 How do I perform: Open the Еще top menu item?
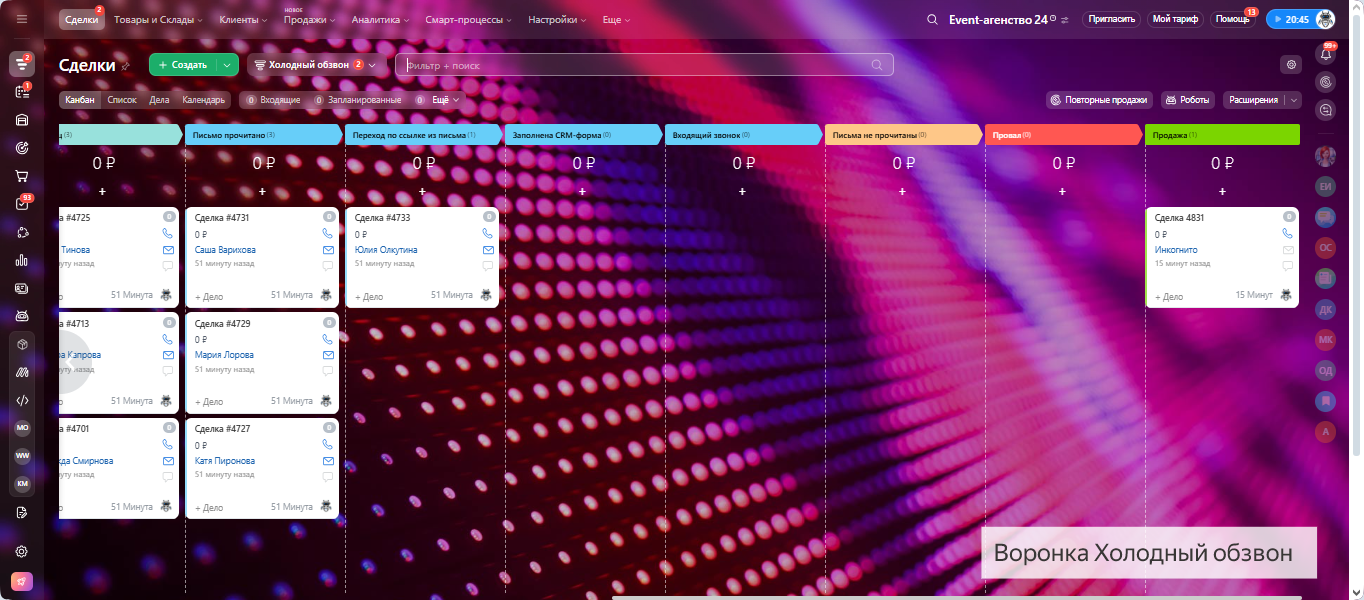pyautogui.click(x=616, y=19)
